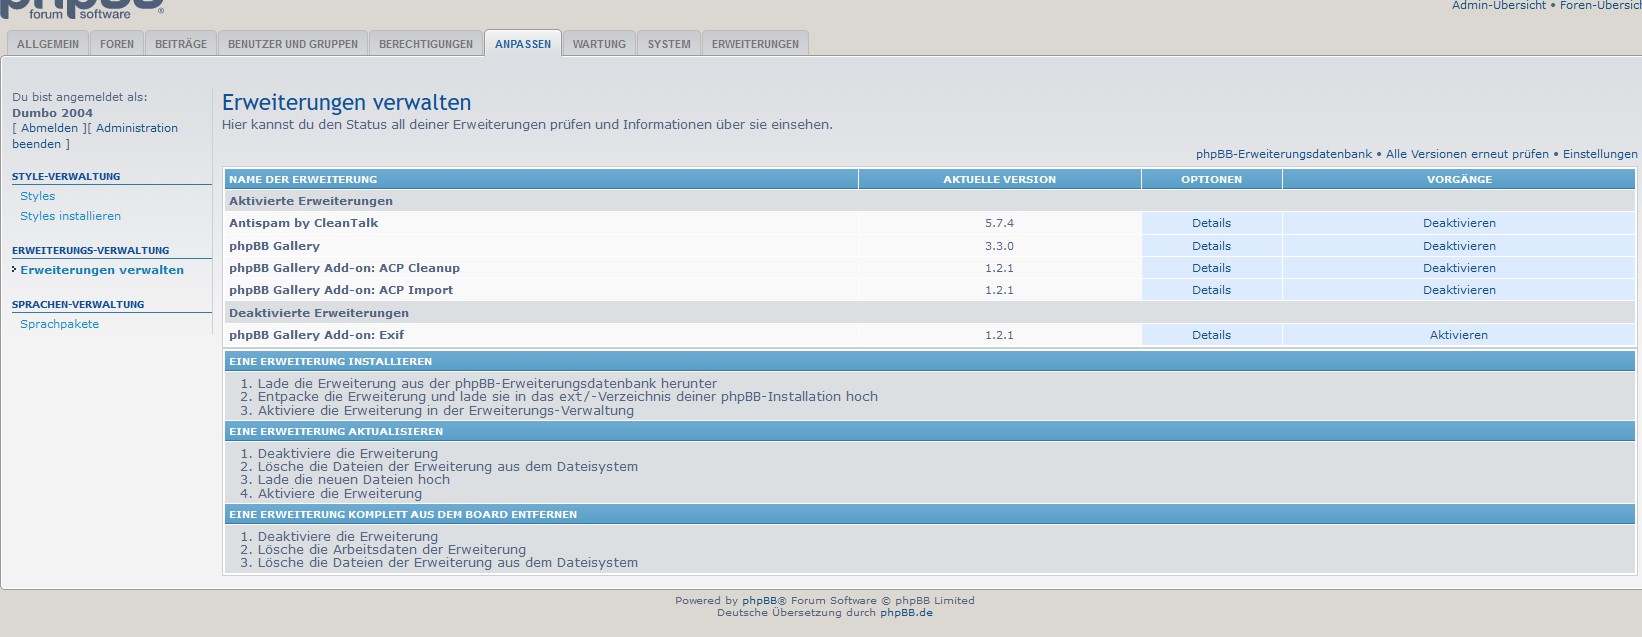The width and height of the screenshot is (1642, 637).
Task: Open the Erweiterungen tab
Action: click(x=755, y=44)
